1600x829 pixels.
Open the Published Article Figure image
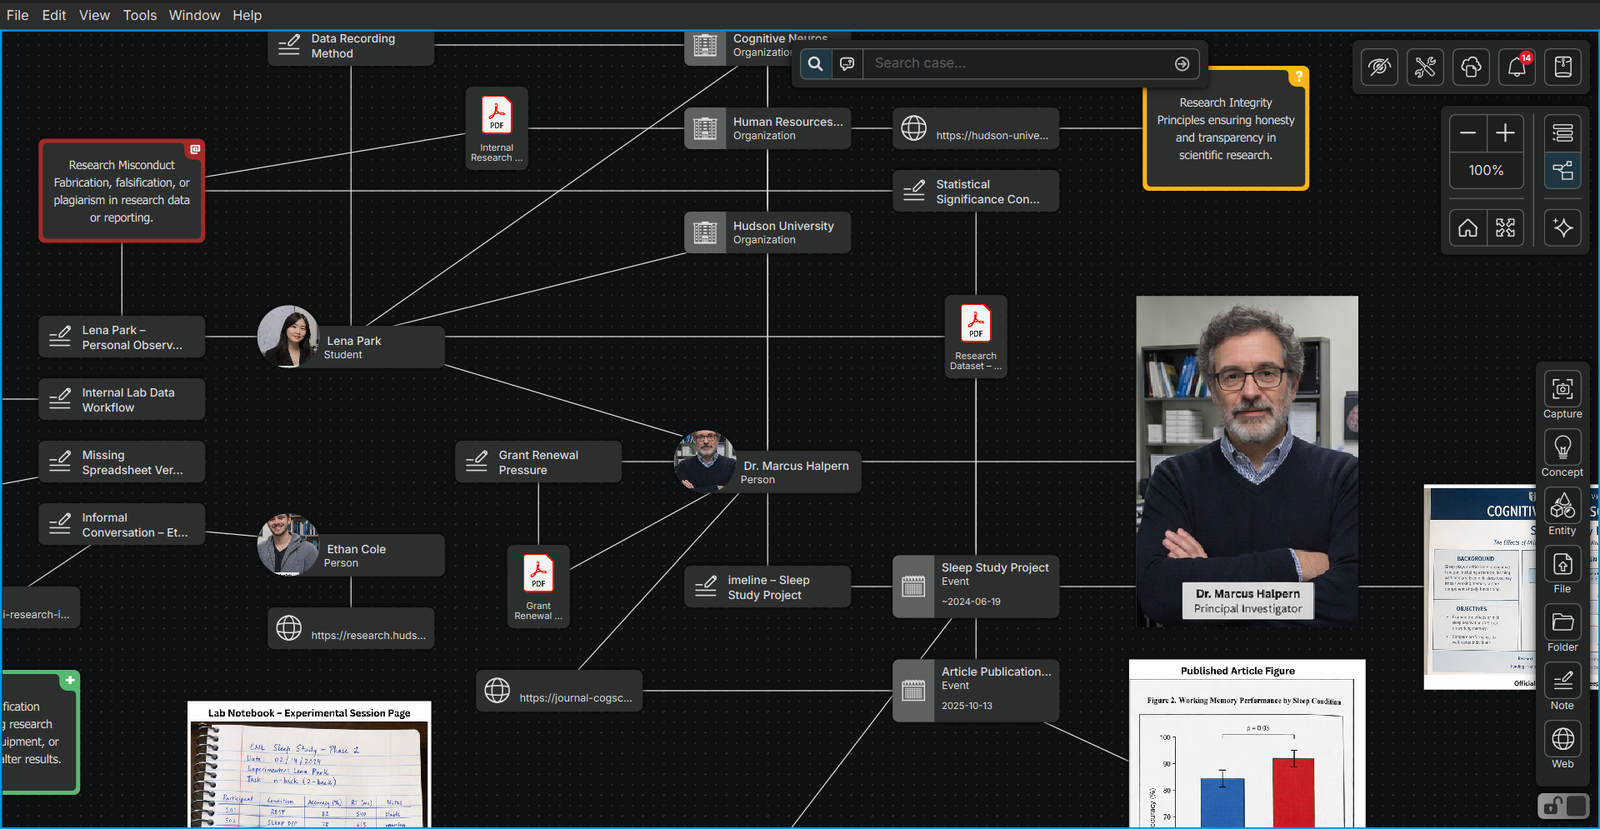click(1247, 743)
